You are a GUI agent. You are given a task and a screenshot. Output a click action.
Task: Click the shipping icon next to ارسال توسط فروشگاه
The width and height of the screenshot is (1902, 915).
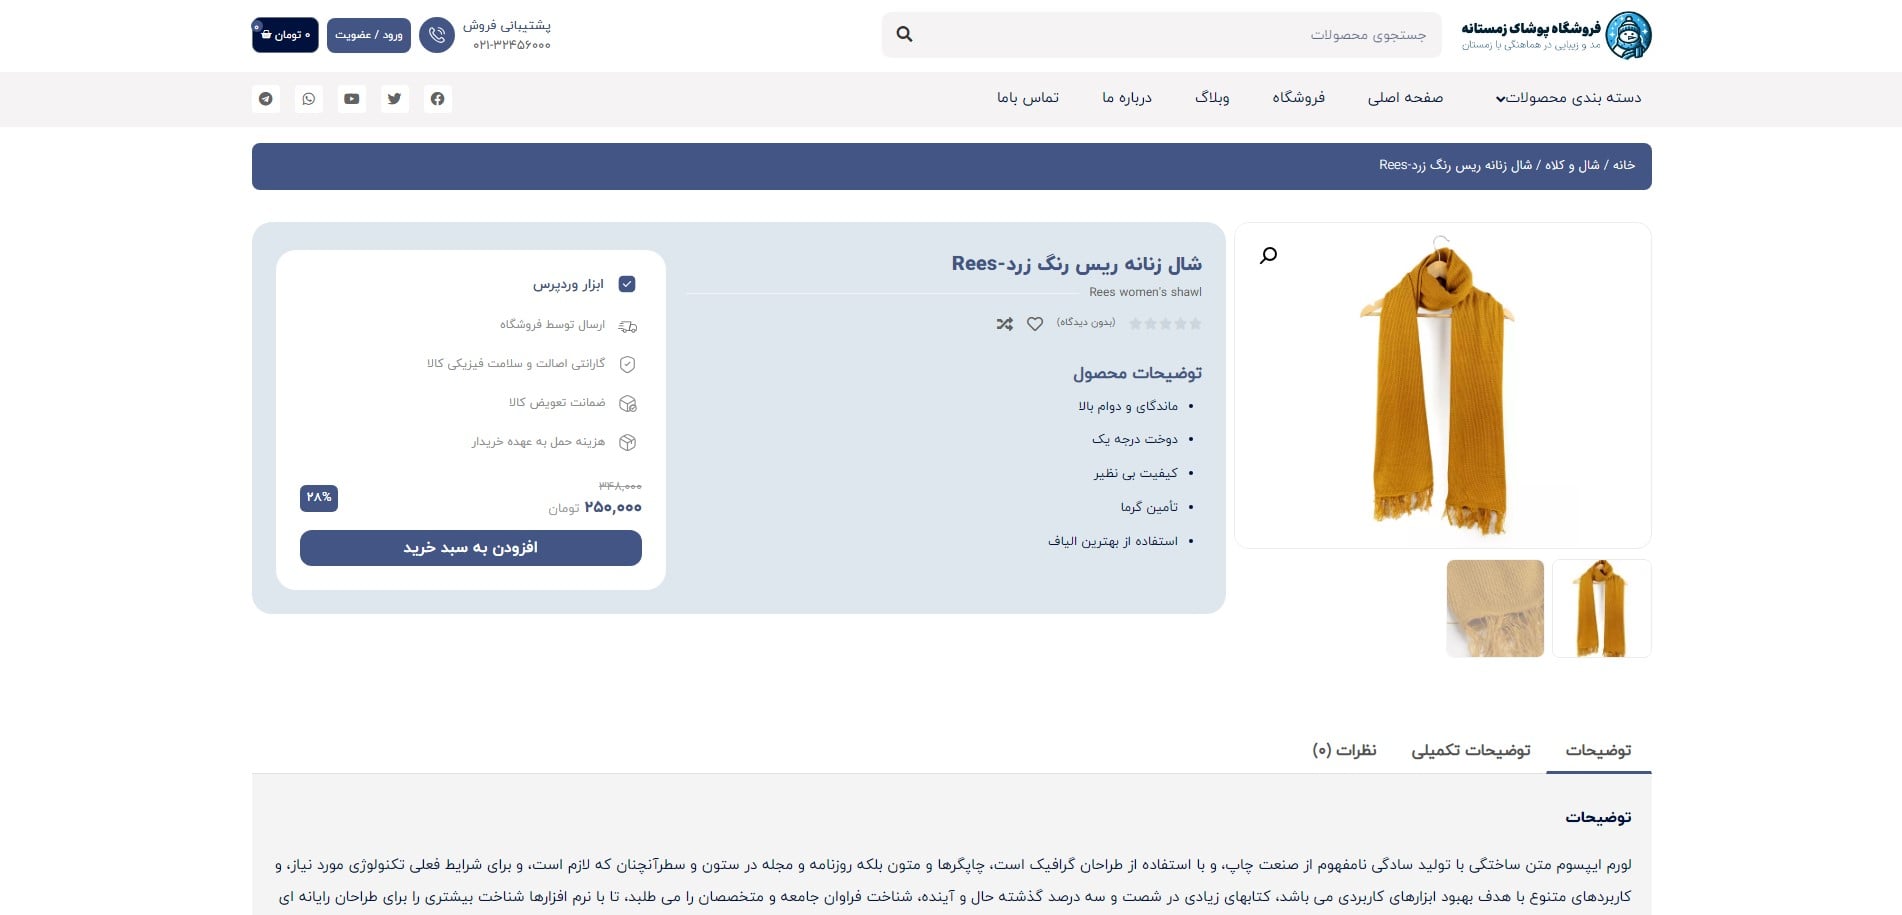628,325
